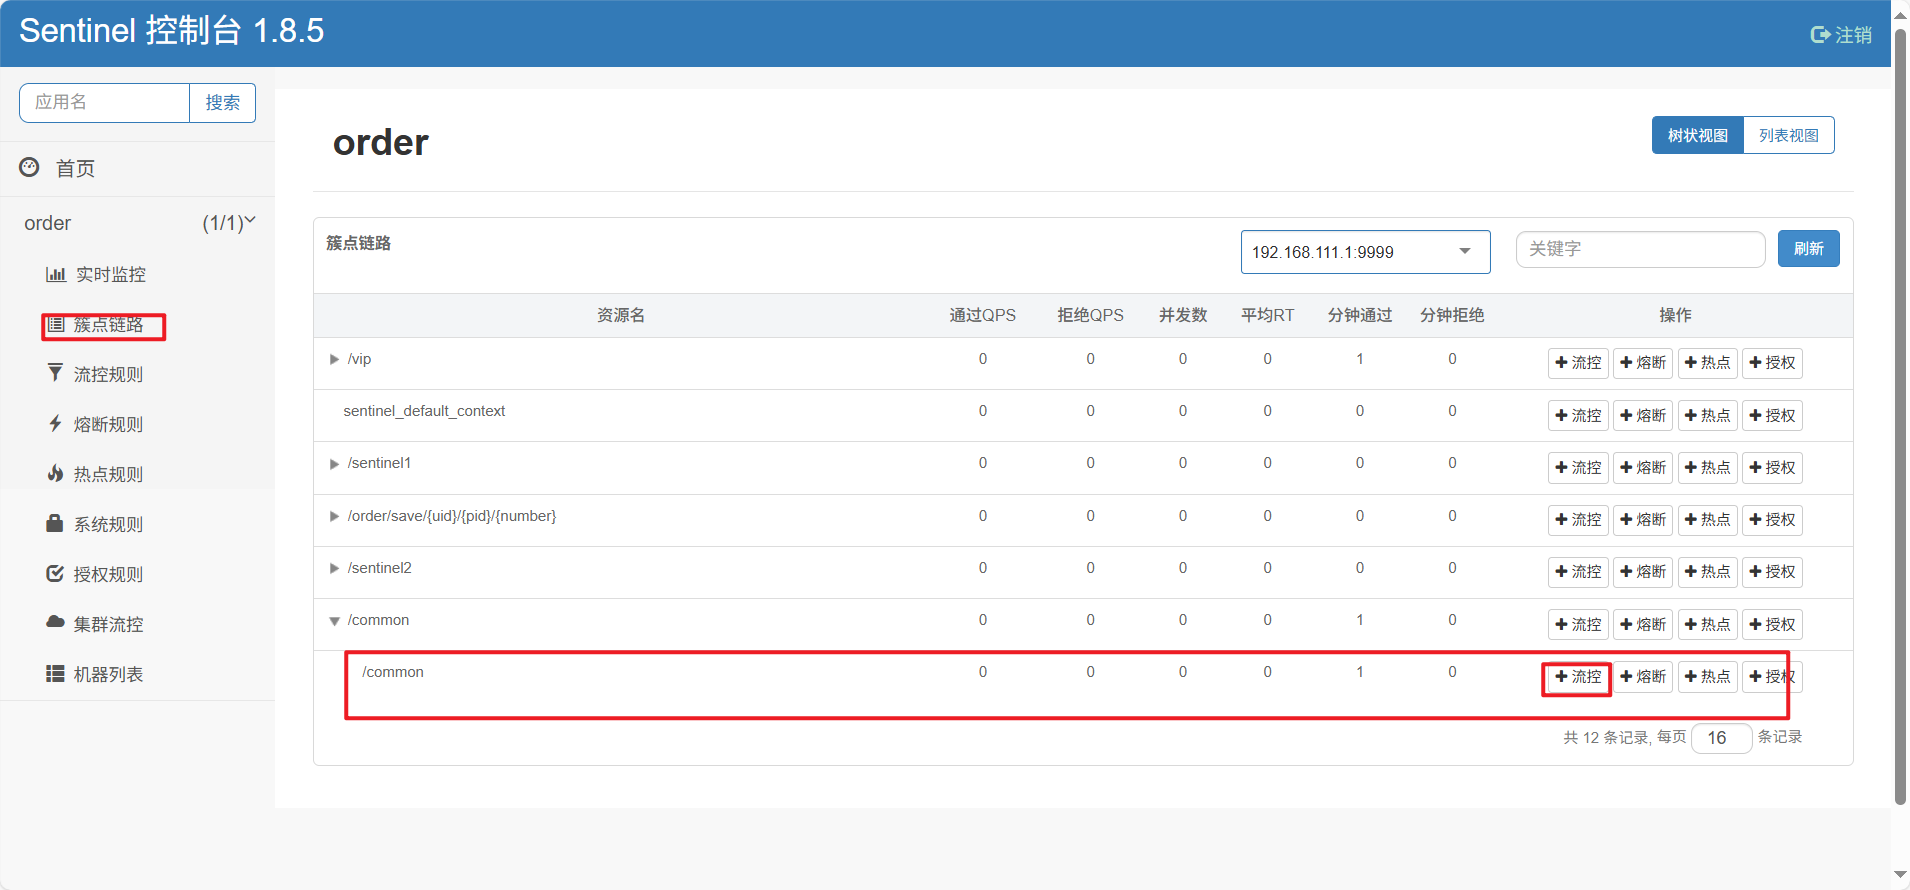Add 热点 rule for child /common
This screenshot has height=890, width=1910.
(1708, 677)
